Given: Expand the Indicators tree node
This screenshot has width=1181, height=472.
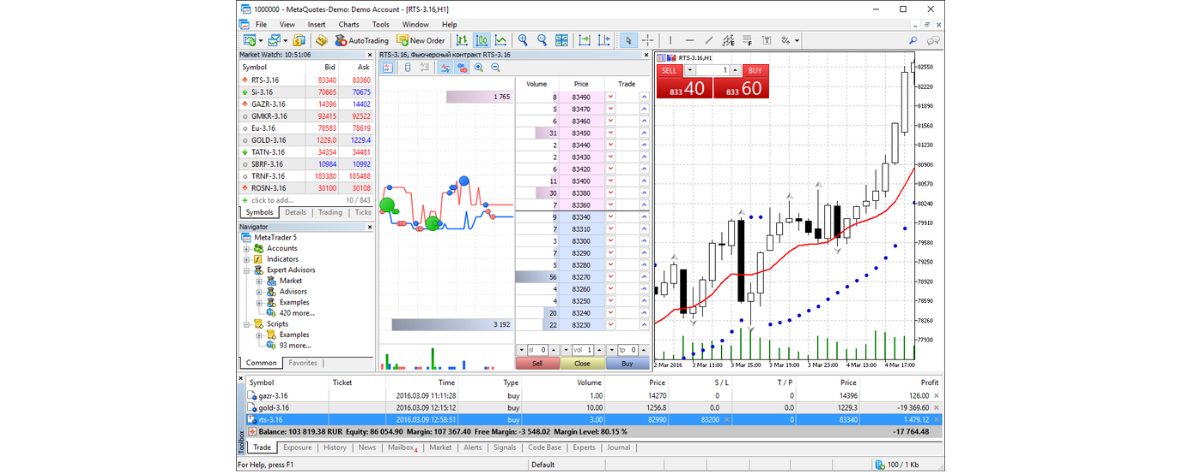Looking at the screenshot, I should pos(246,259).
